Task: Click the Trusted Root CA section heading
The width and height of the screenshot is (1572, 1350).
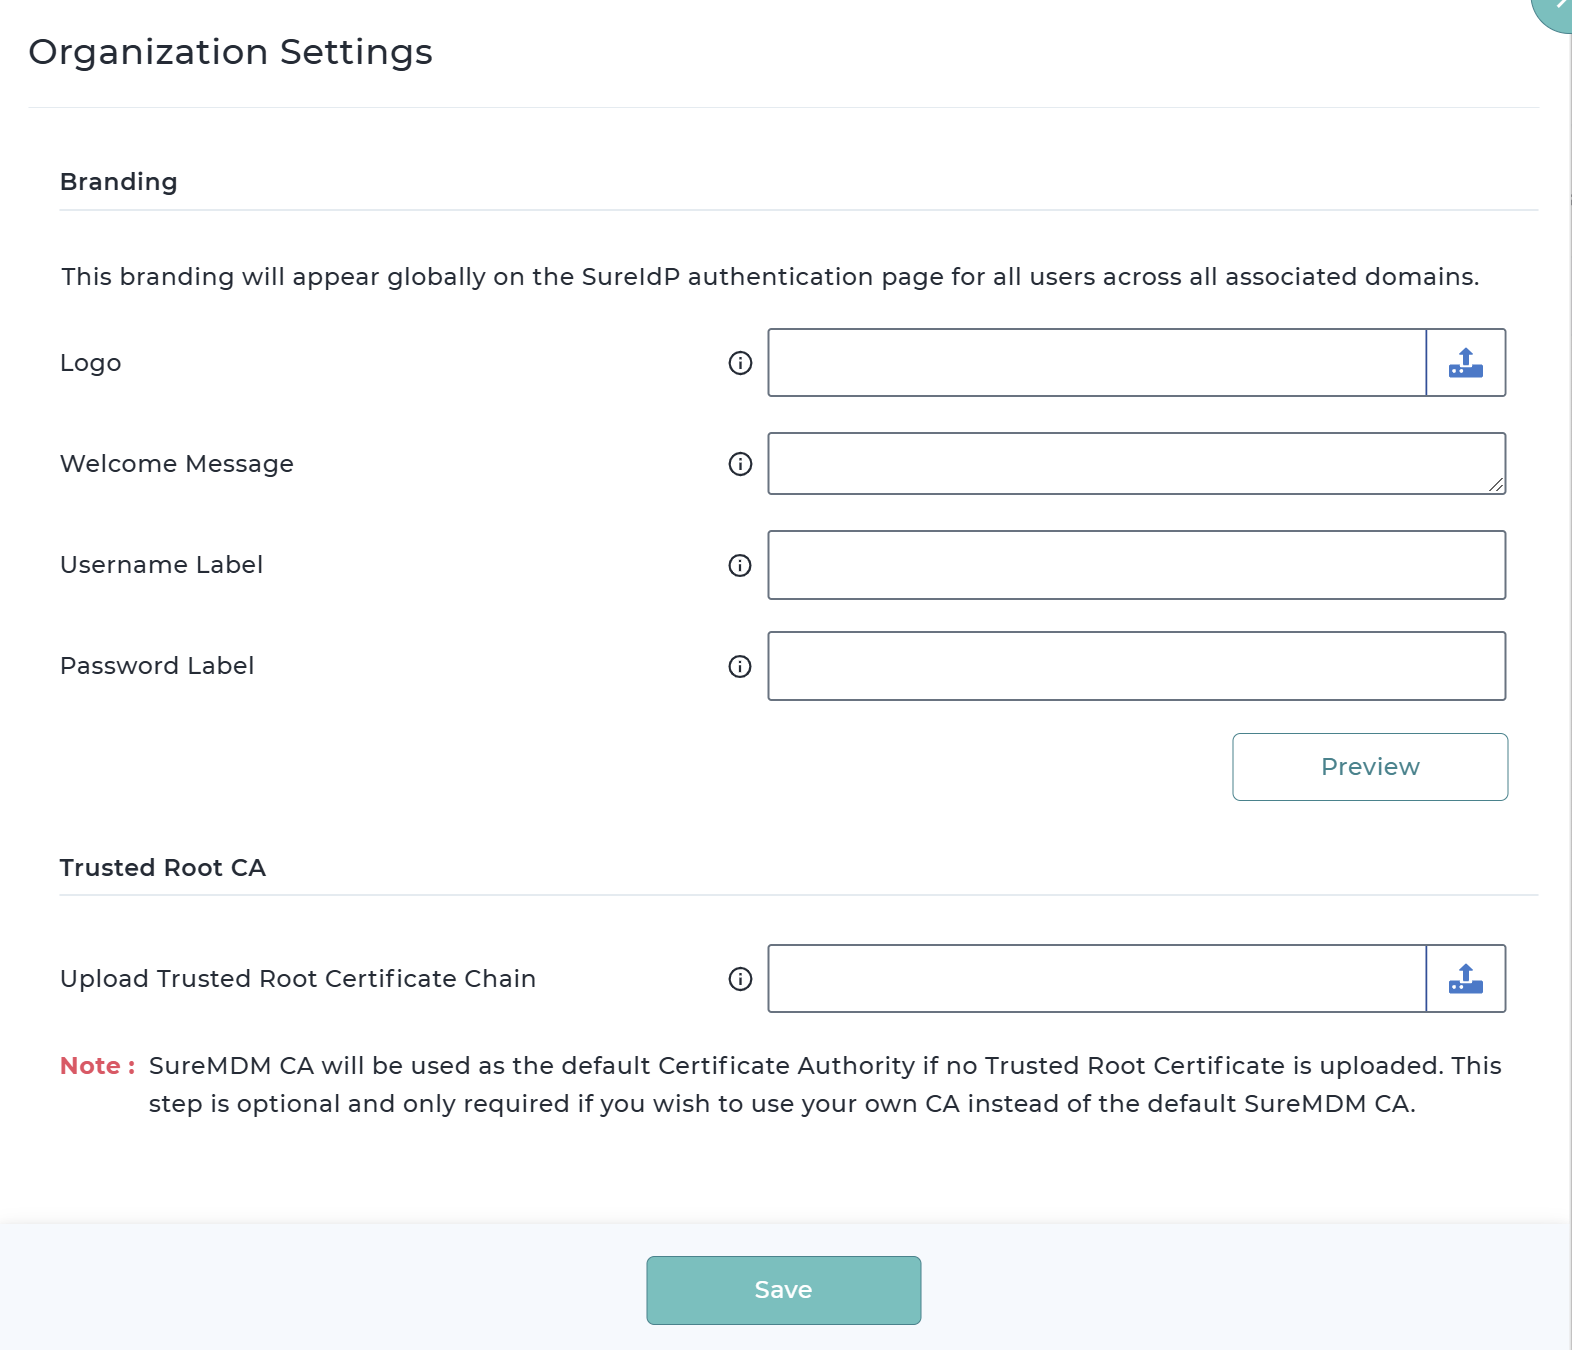Action: point(163,868)
